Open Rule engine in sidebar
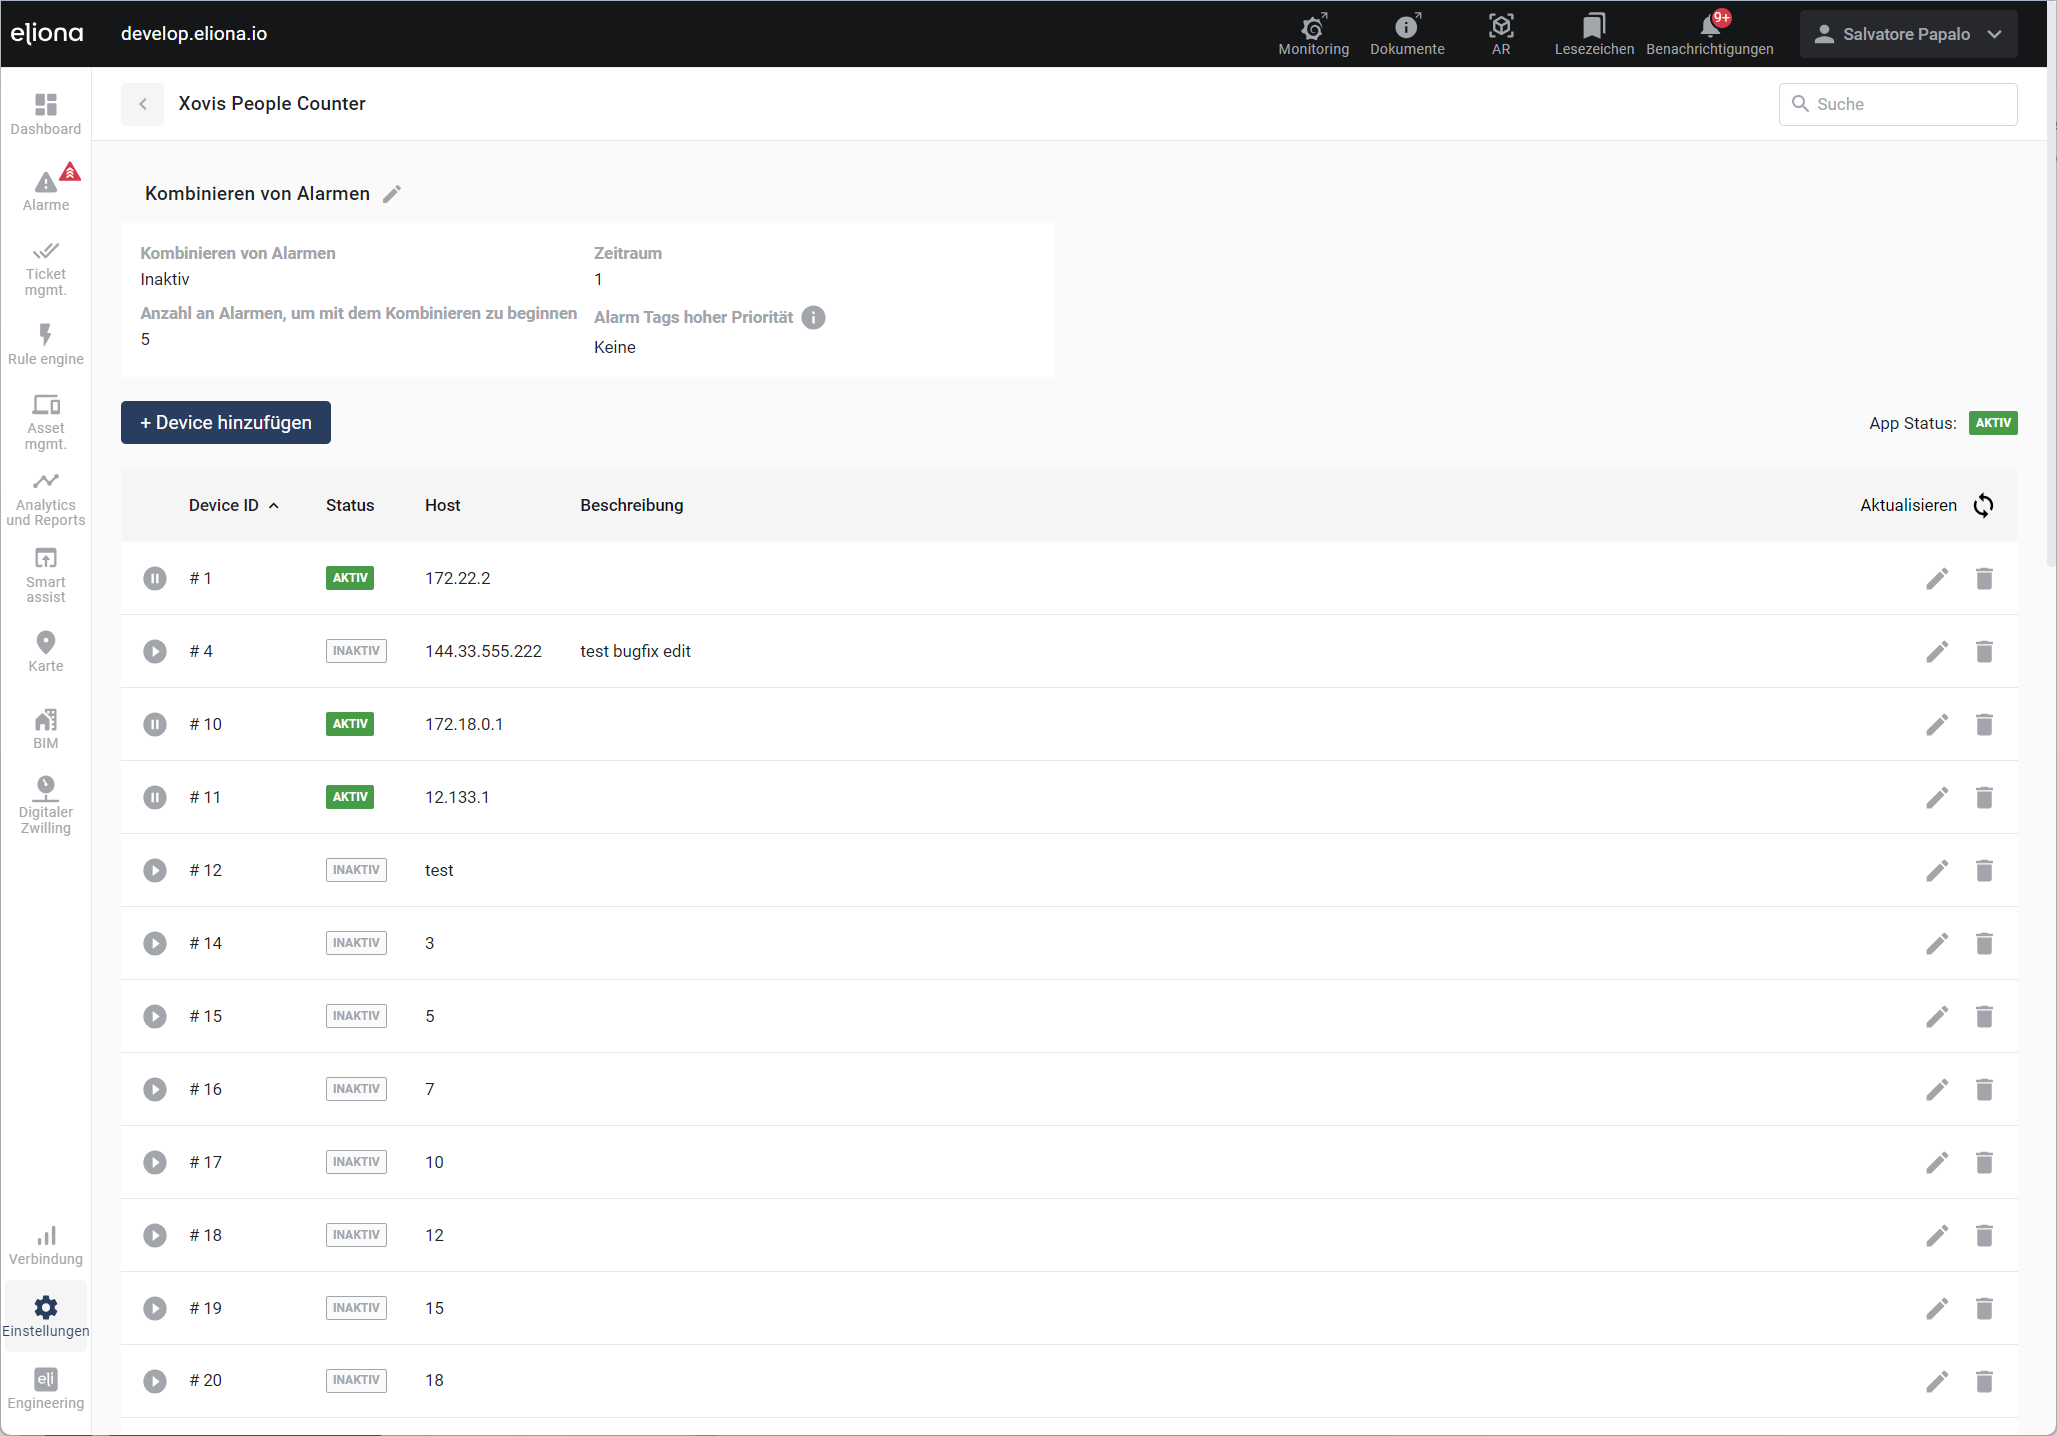2057x1436 pixels. [46, 344]
